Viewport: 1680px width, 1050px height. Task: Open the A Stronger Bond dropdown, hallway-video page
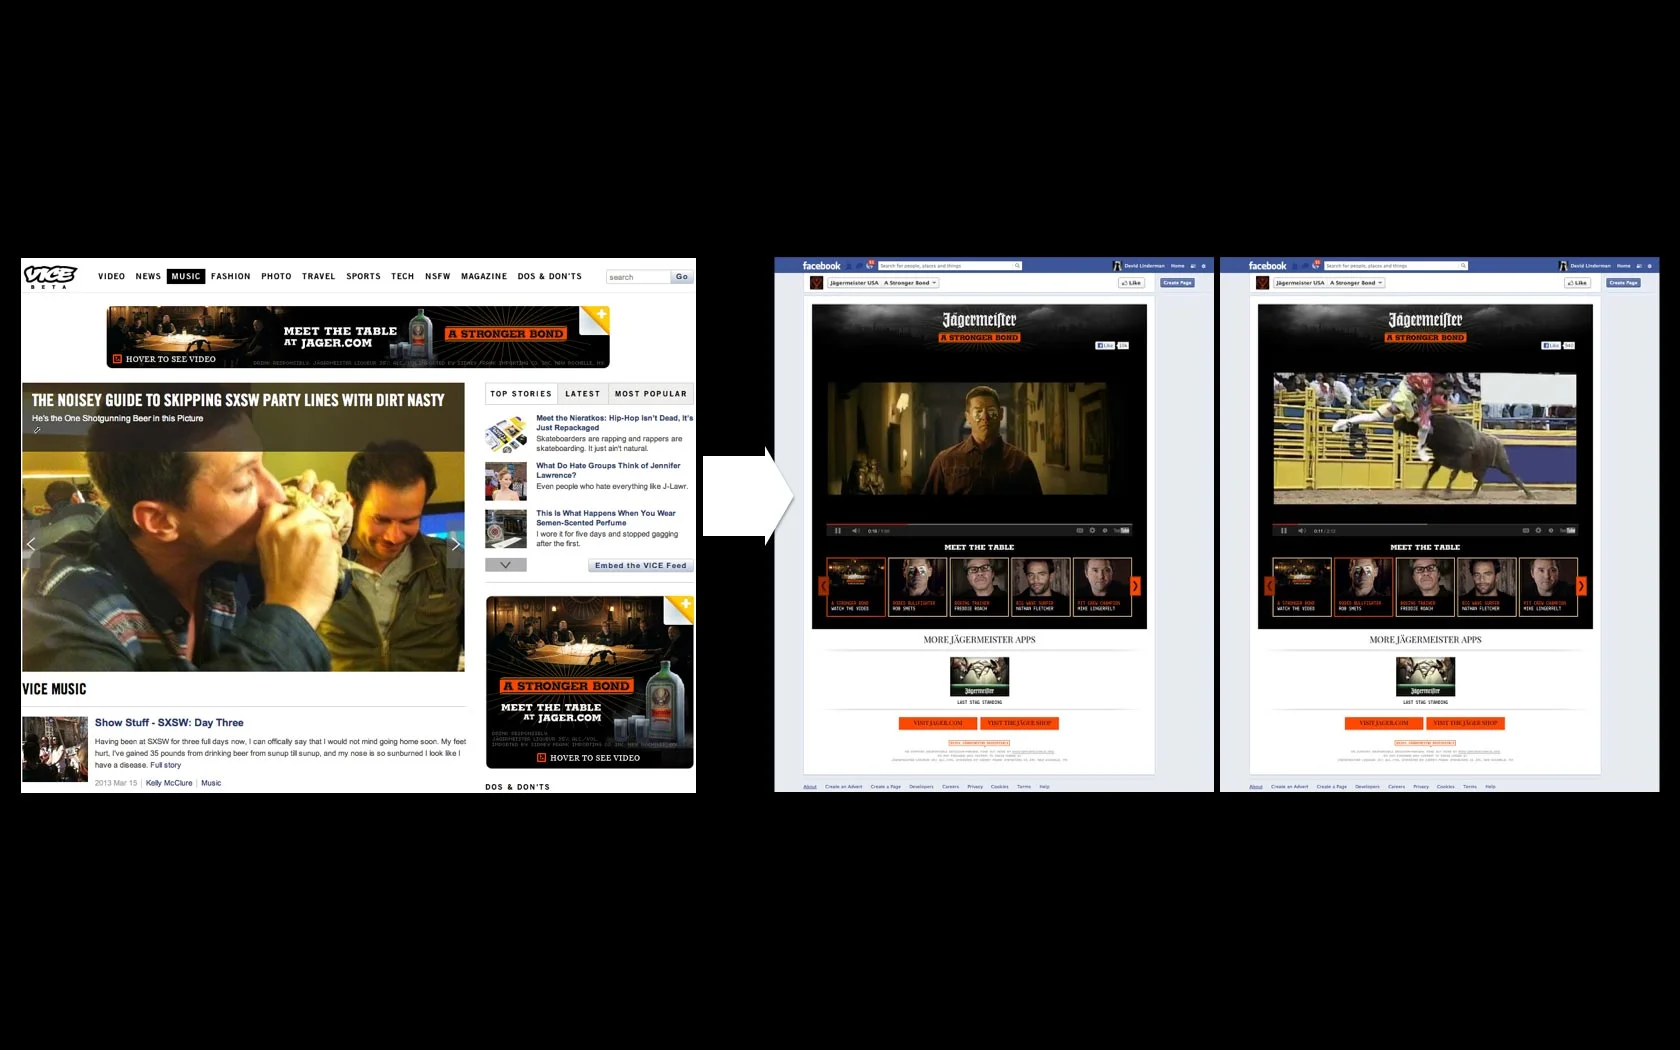click(910, 283)
